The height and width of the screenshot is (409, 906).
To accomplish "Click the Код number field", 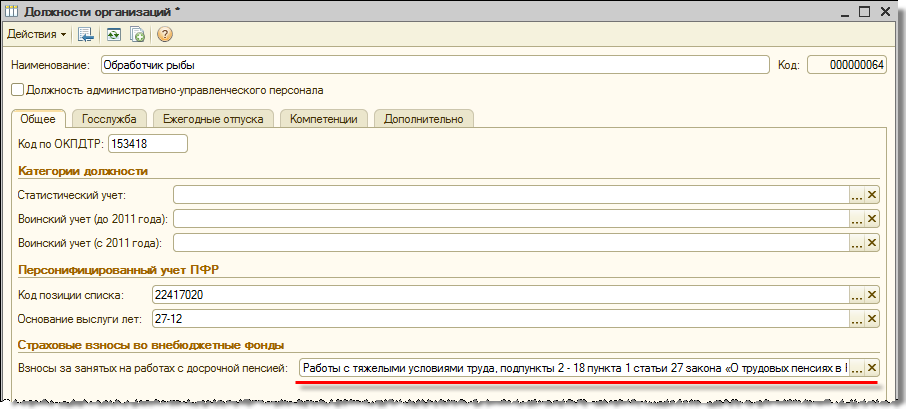I will (x=846, y=66).
